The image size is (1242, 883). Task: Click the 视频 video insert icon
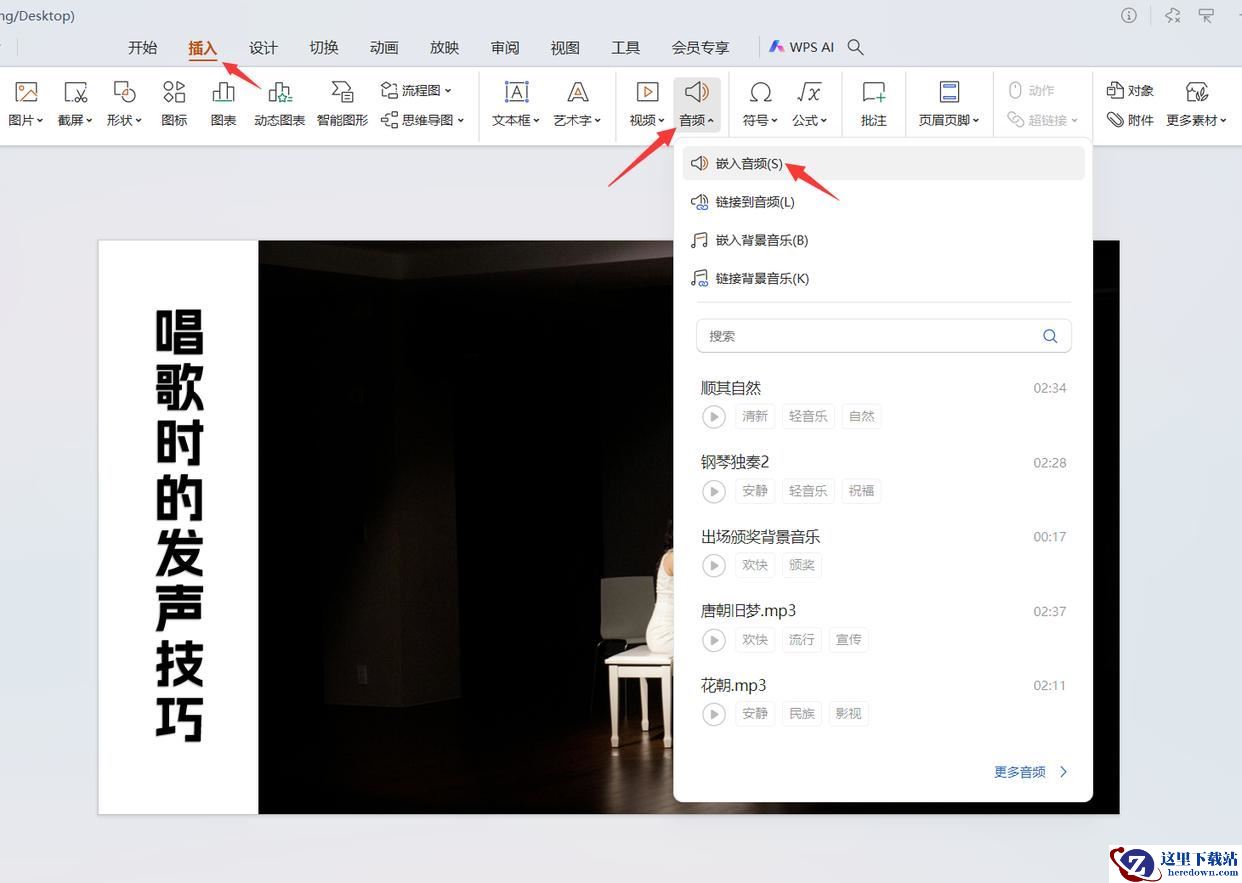[x=647, y=92]
